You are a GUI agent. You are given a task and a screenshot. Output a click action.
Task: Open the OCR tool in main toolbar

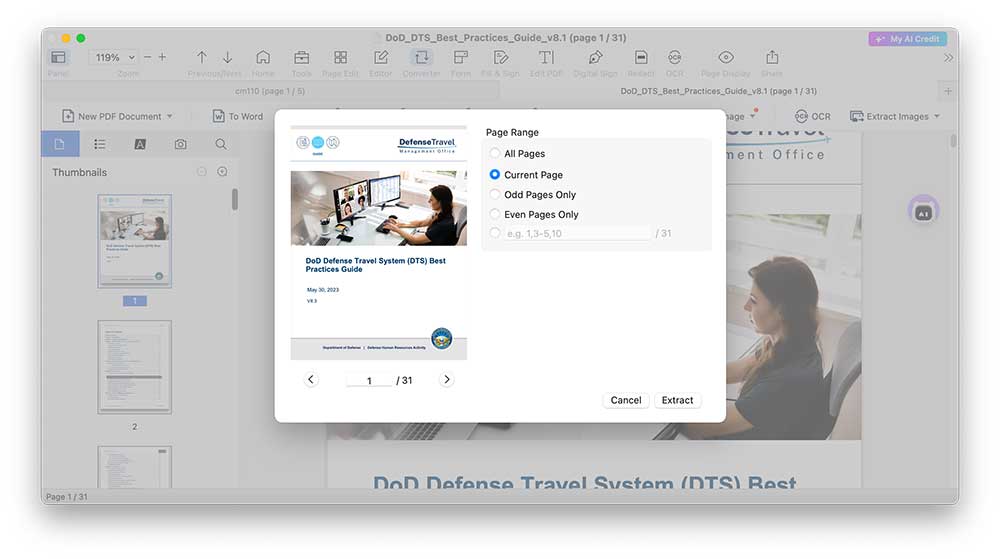675,57
